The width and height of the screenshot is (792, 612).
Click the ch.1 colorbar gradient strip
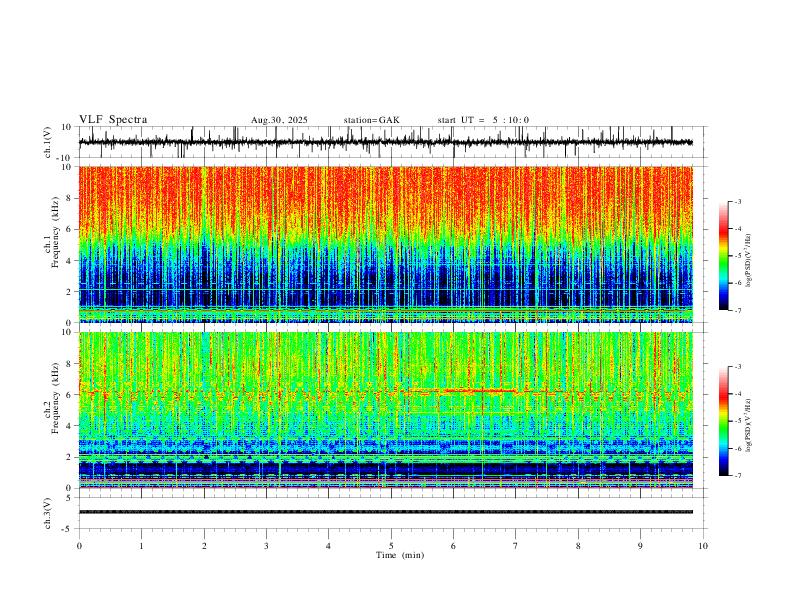pos(724,256)
